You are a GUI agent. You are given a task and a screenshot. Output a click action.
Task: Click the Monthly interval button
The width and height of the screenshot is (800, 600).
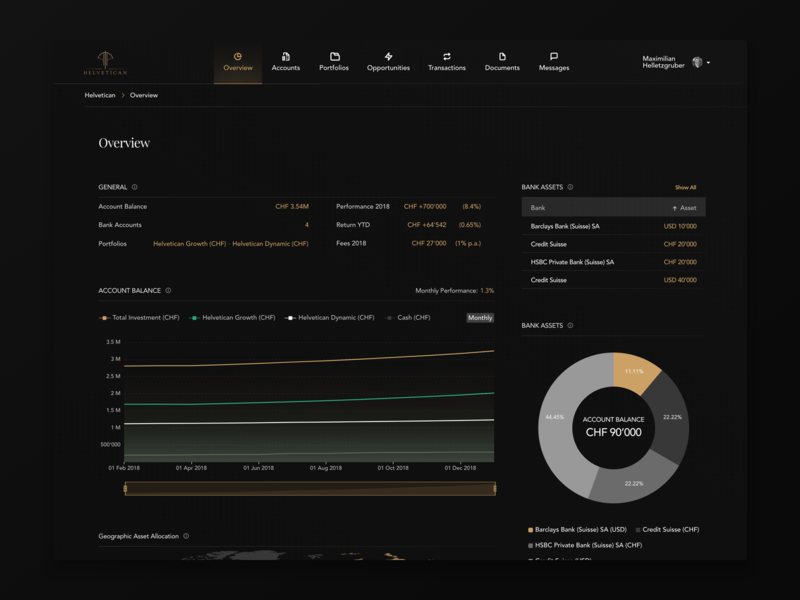(480, 318)
